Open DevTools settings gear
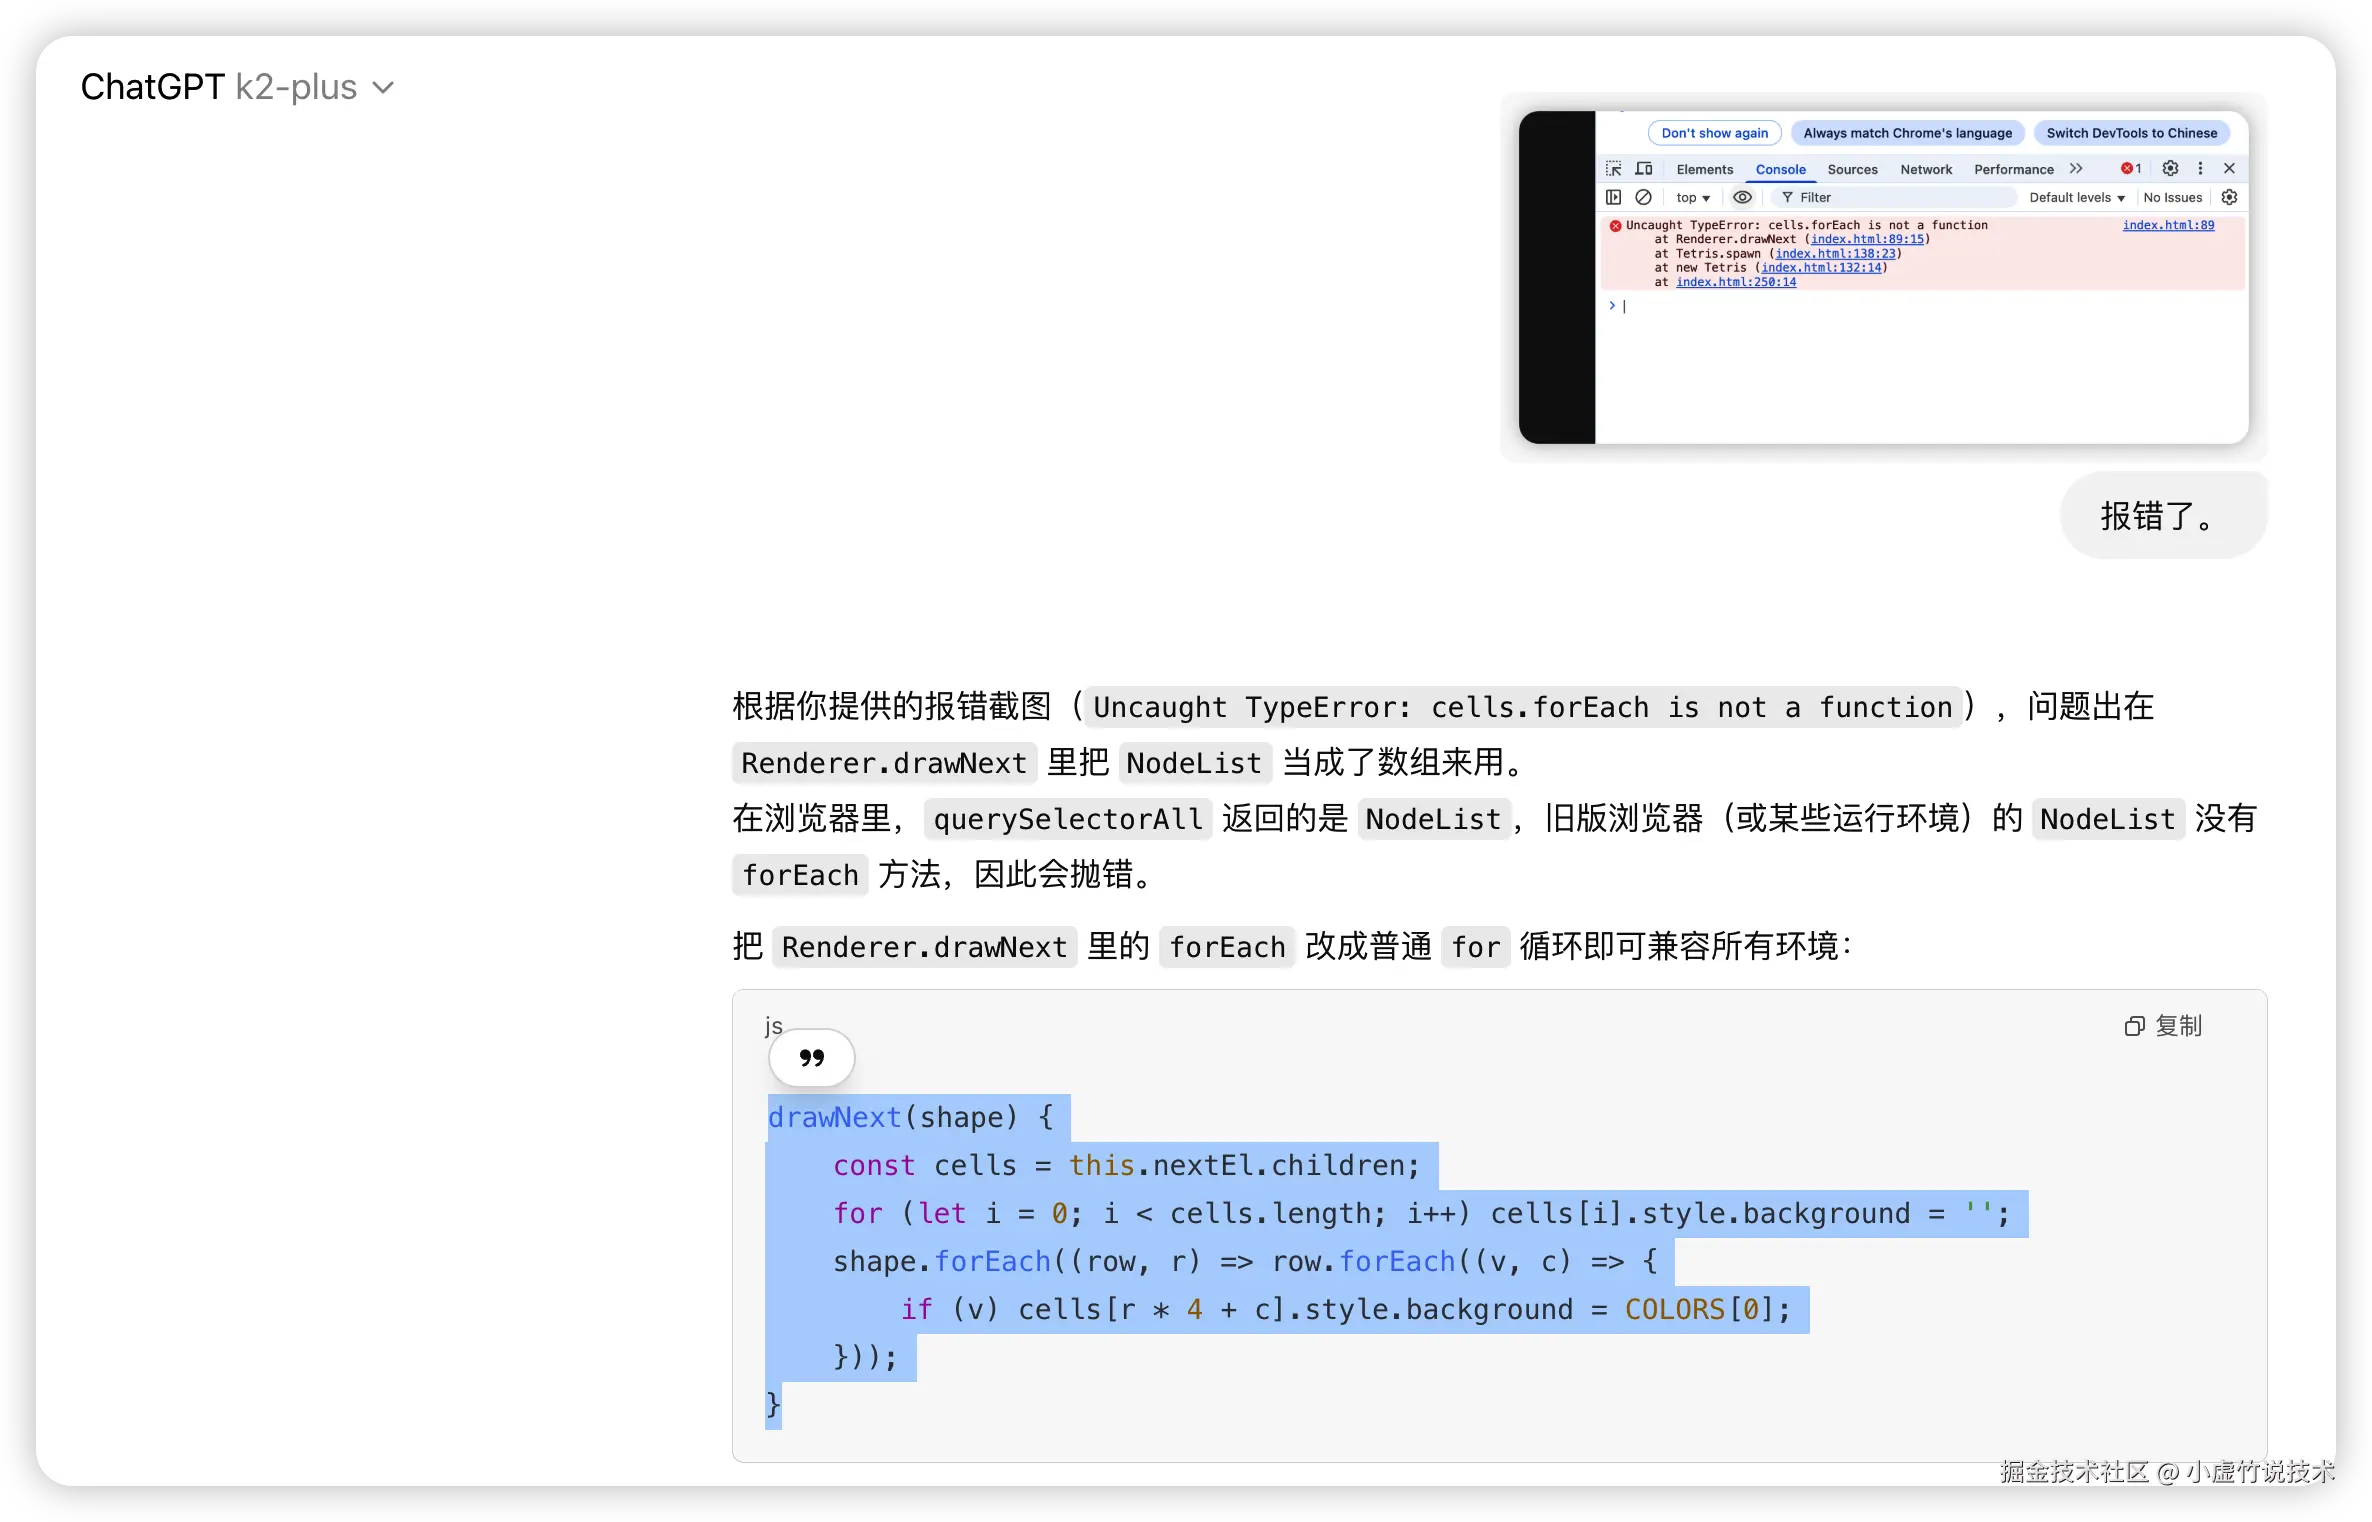Screen dimensions: 2372x1522 coord(2170,169)
